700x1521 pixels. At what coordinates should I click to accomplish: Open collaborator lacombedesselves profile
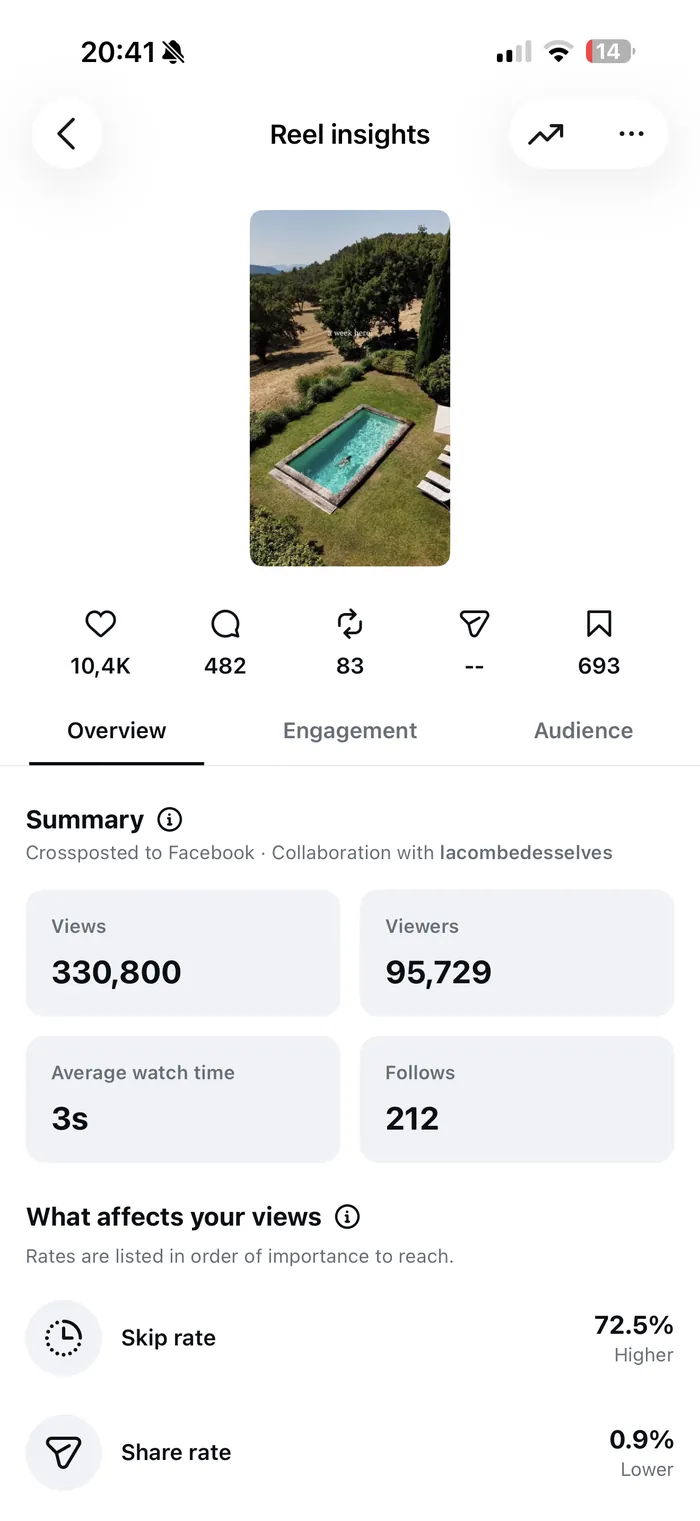pyautogui.click(x=526, y=853)
